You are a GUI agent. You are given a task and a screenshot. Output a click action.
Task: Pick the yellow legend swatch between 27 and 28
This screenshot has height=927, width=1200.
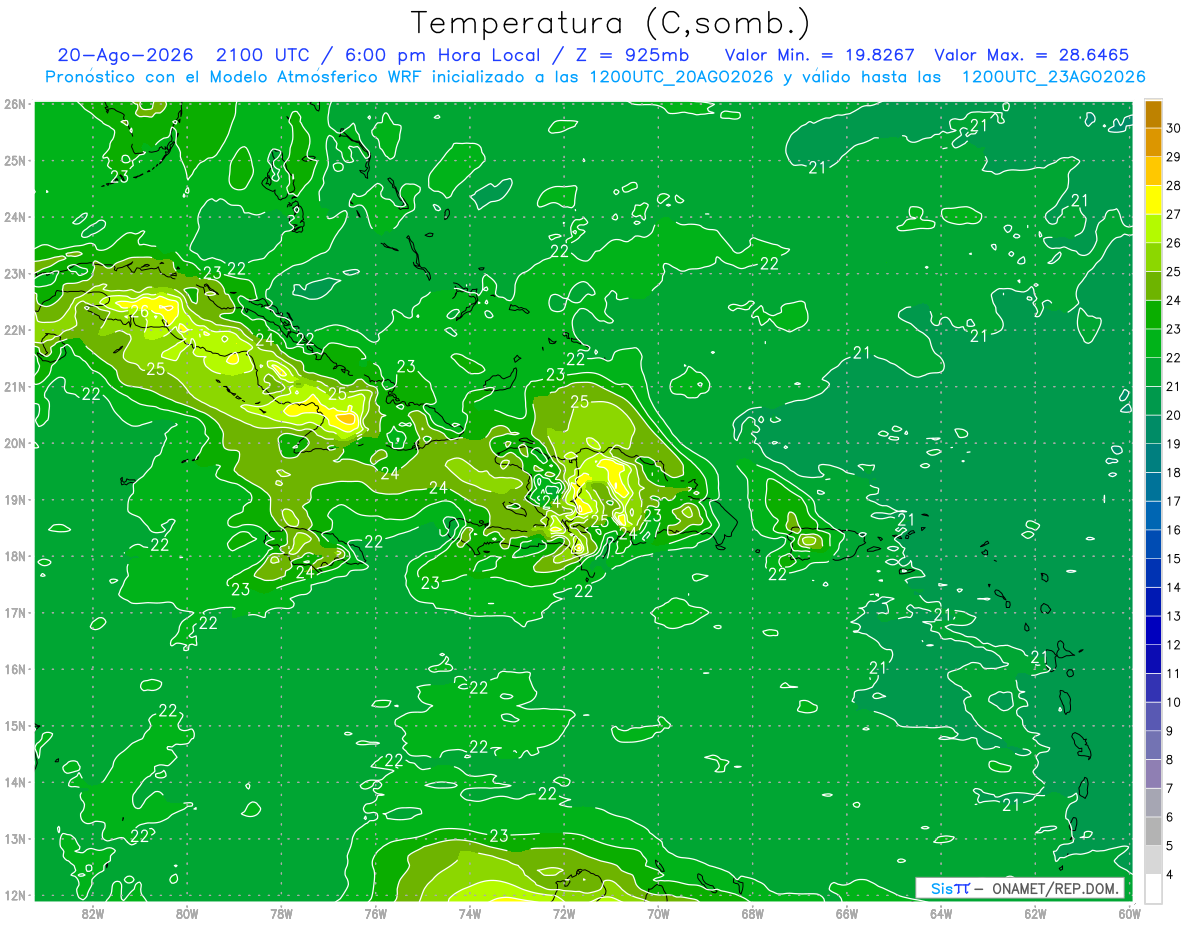click(x=1153, y=200)
